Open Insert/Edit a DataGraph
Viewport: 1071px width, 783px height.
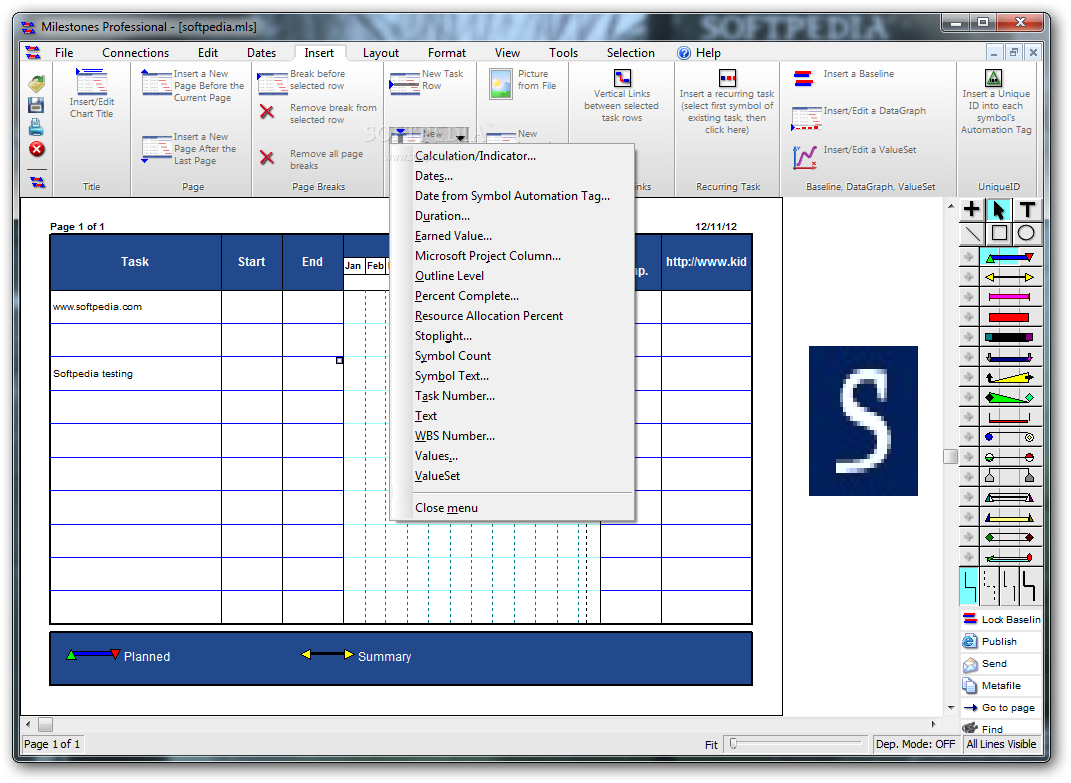pyautogui.click(x=859, y=117)
